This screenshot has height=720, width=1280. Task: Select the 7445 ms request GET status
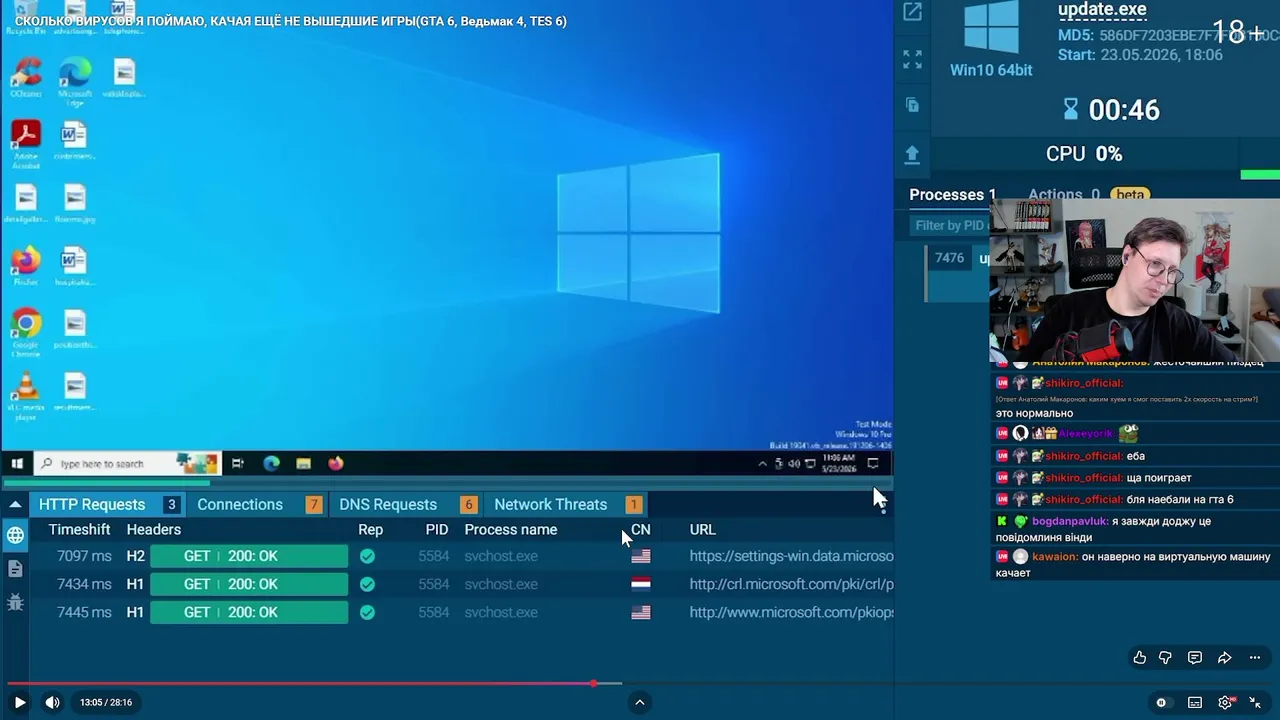click(x=249, y=612)
